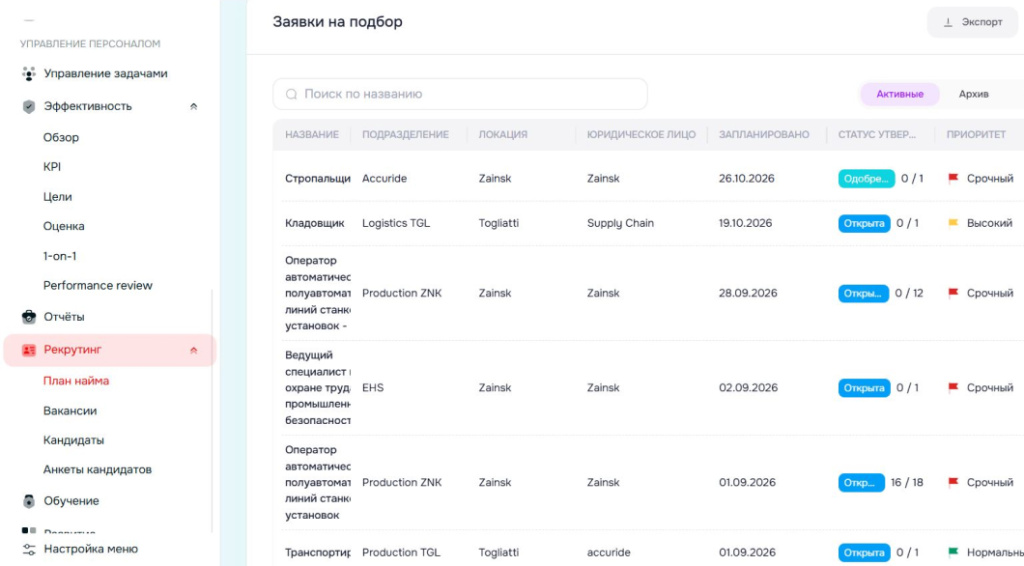Sort by СТАТУС УТВЕР... column header
The image size is (1024, 566).
click(876, 135)
